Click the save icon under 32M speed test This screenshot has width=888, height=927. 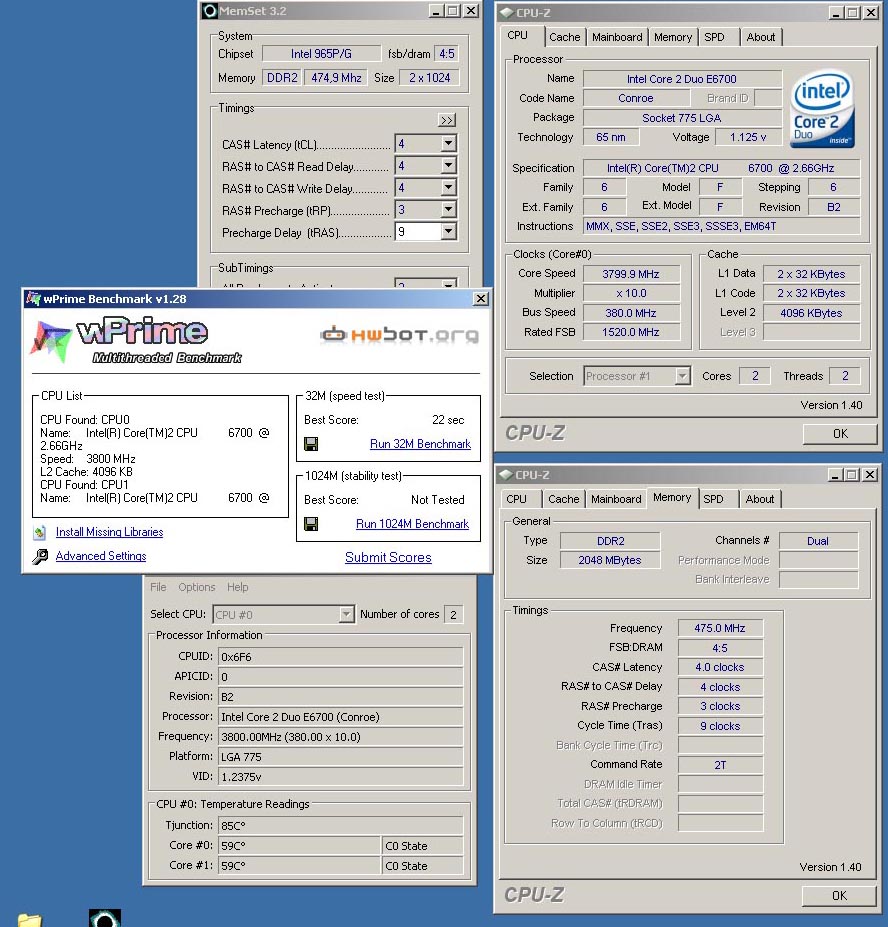click(311, 444)
